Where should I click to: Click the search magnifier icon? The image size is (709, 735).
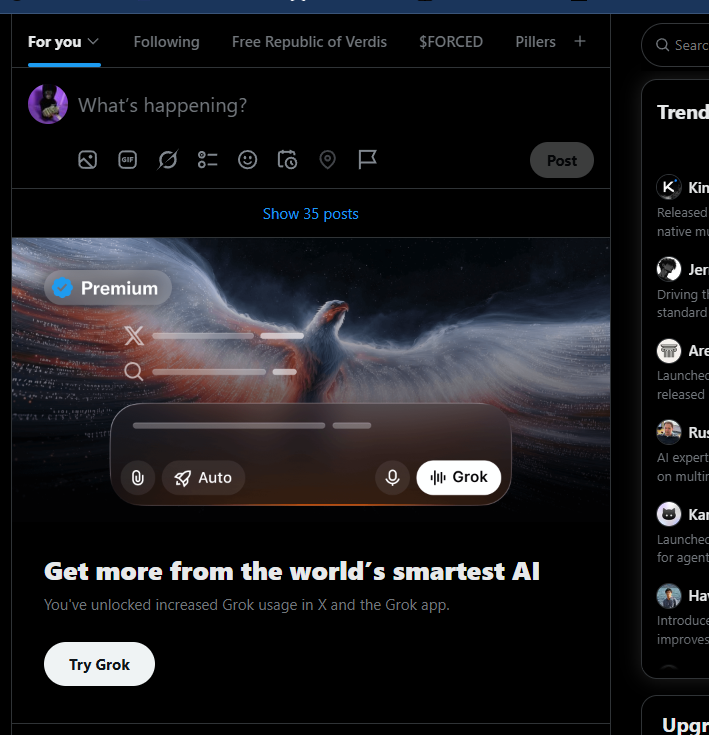(x=662, y=45)
